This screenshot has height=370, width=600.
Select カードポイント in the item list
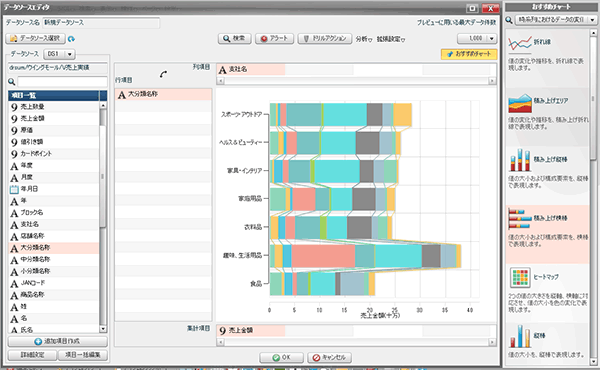point(54,154)
